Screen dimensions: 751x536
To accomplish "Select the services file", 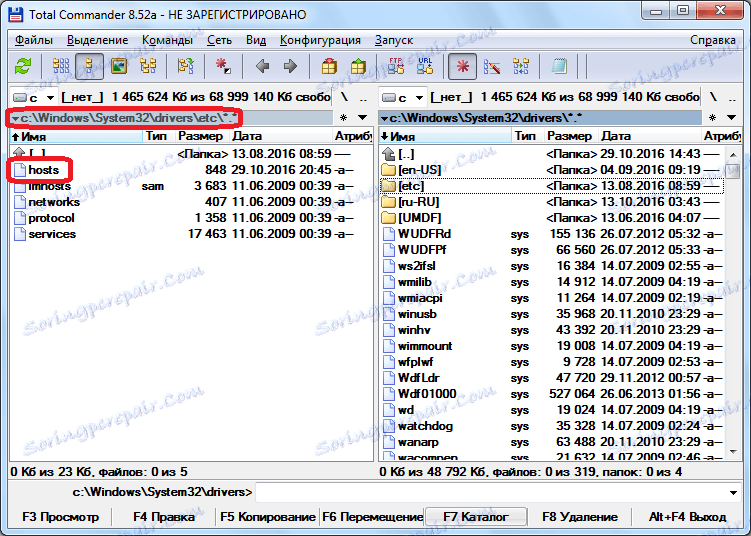I will coord(191,234).
